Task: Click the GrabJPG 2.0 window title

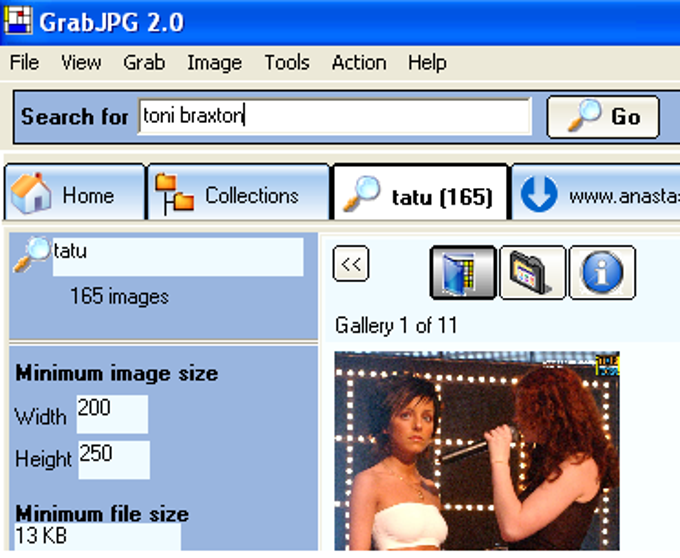Action: point(111,23)
